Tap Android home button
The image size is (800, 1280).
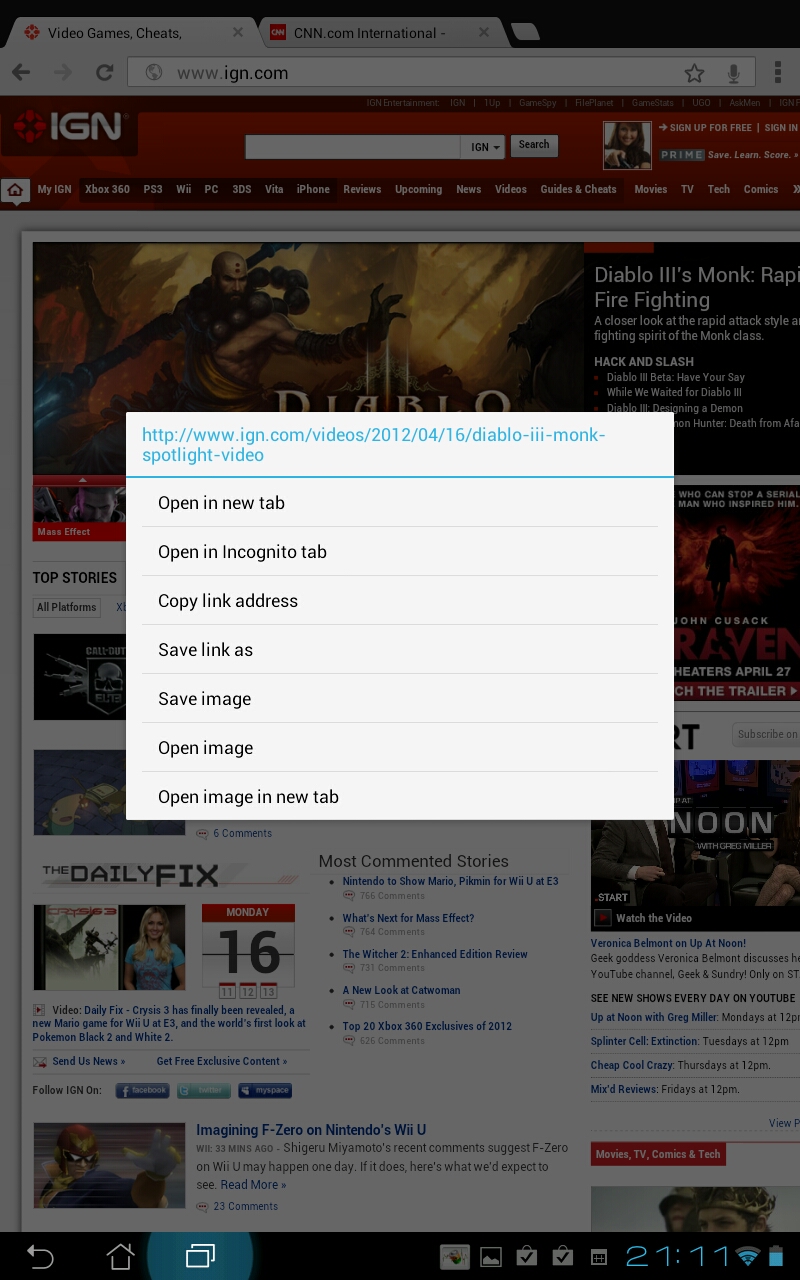[x=120, y=1256]
